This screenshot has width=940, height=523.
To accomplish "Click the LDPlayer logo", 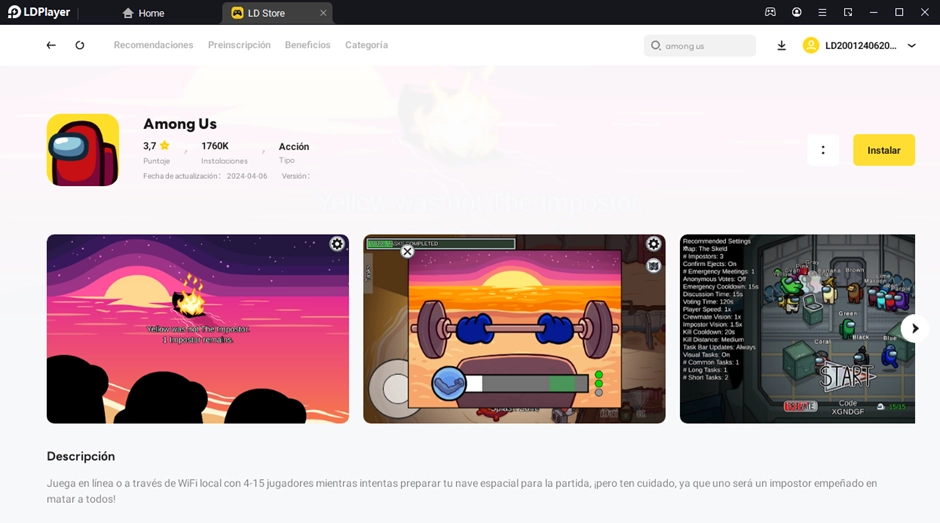I will pyautogui.click(x=39, y=12).
